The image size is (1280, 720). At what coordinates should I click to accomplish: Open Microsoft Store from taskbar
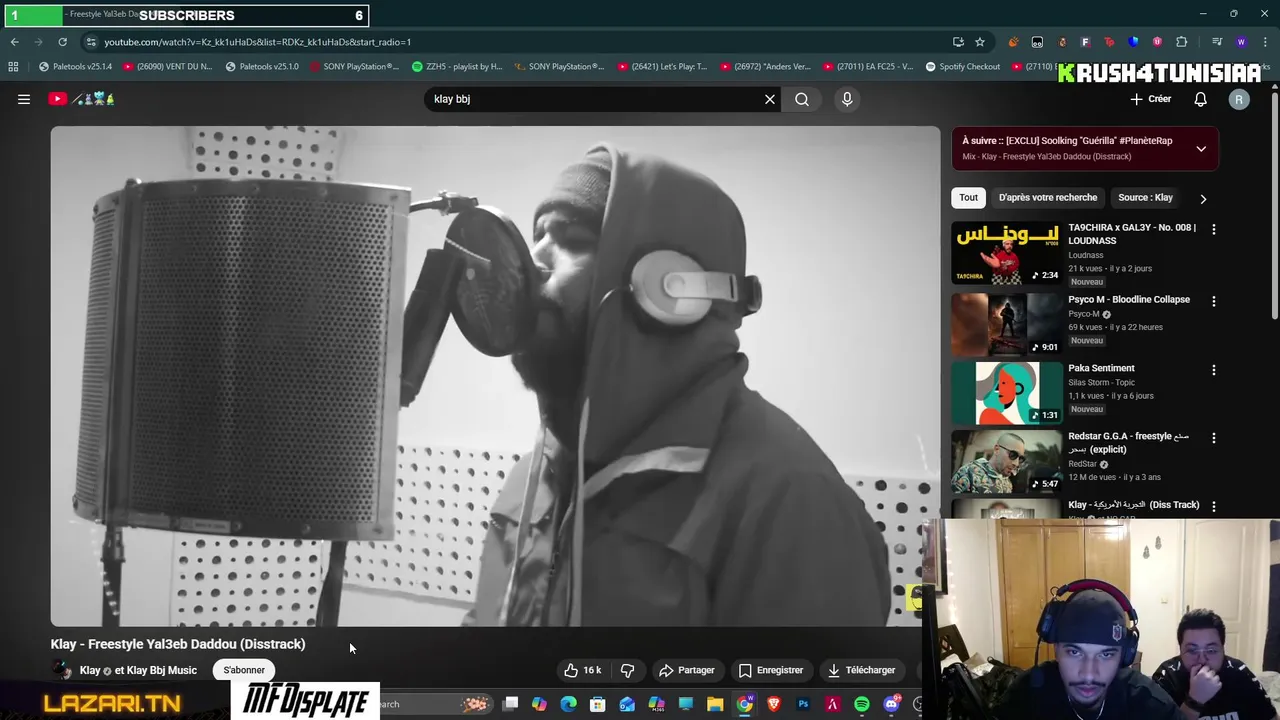pos(597,704)
